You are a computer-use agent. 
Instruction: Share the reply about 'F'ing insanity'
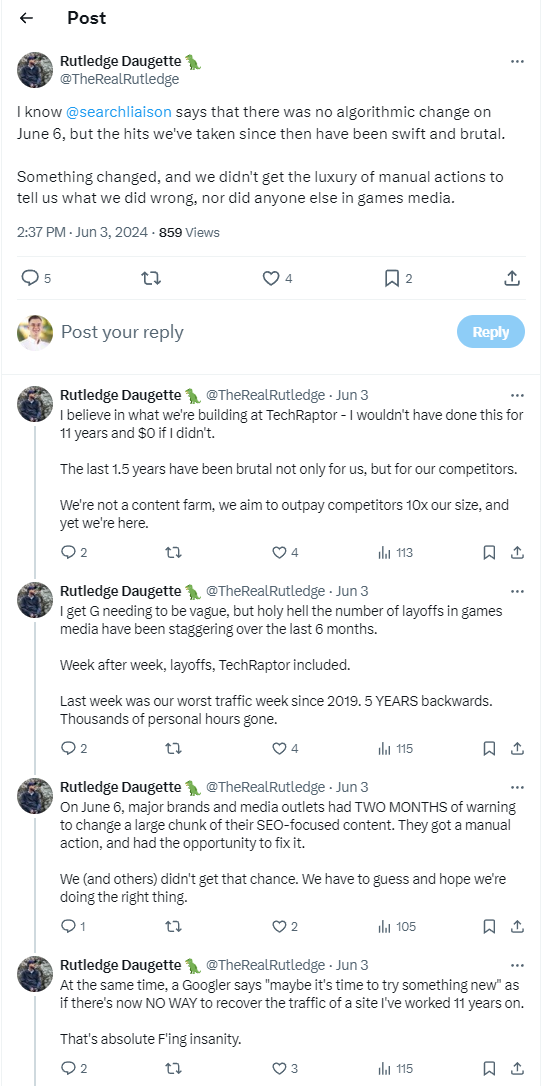pos(517,1068)
